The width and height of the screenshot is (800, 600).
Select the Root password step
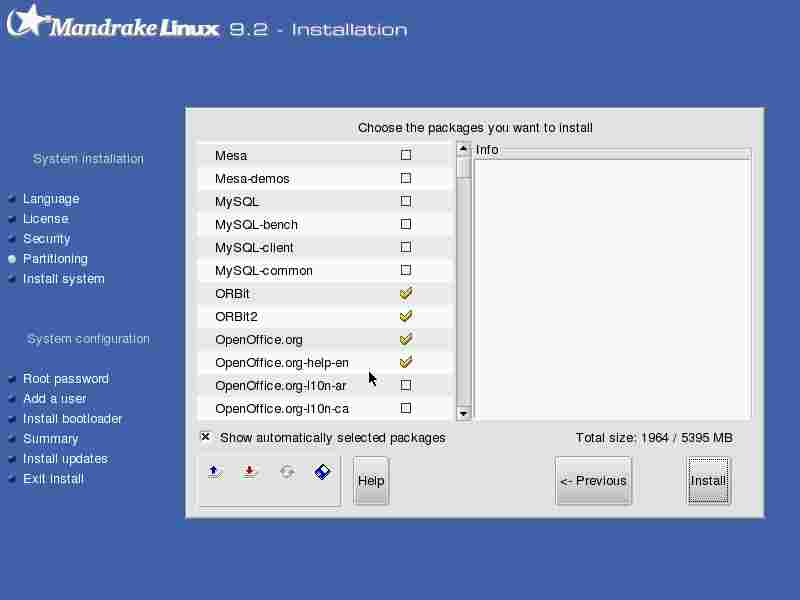click(66, 379)
